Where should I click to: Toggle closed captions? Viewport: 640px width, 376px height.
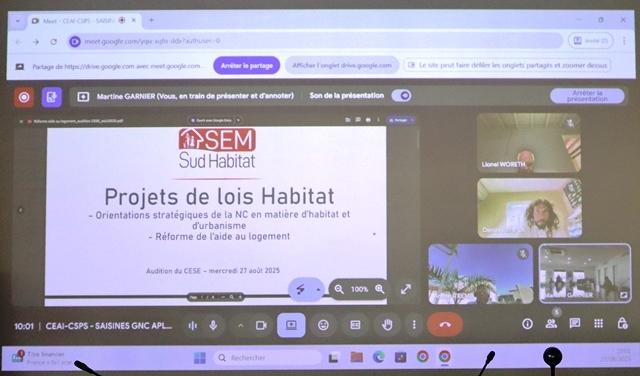(x=355, y=325)
